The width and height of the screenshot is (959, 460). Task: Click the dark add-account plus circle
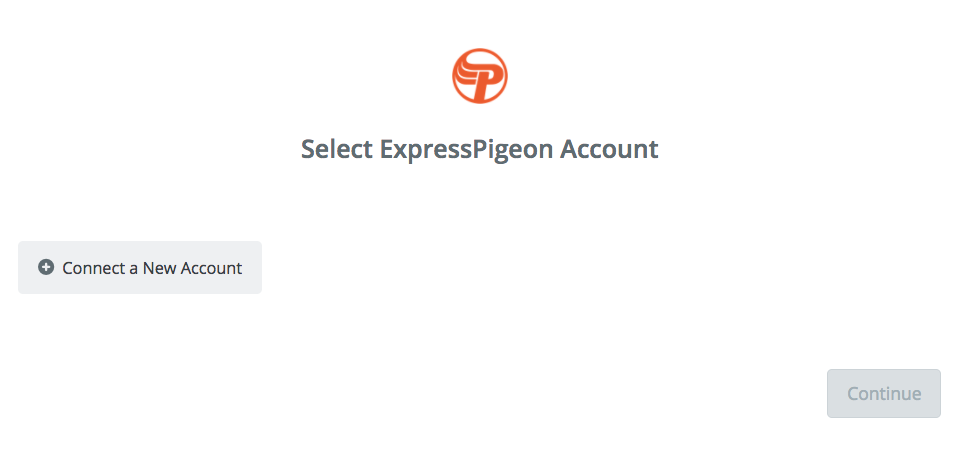(x=46, y=267)
